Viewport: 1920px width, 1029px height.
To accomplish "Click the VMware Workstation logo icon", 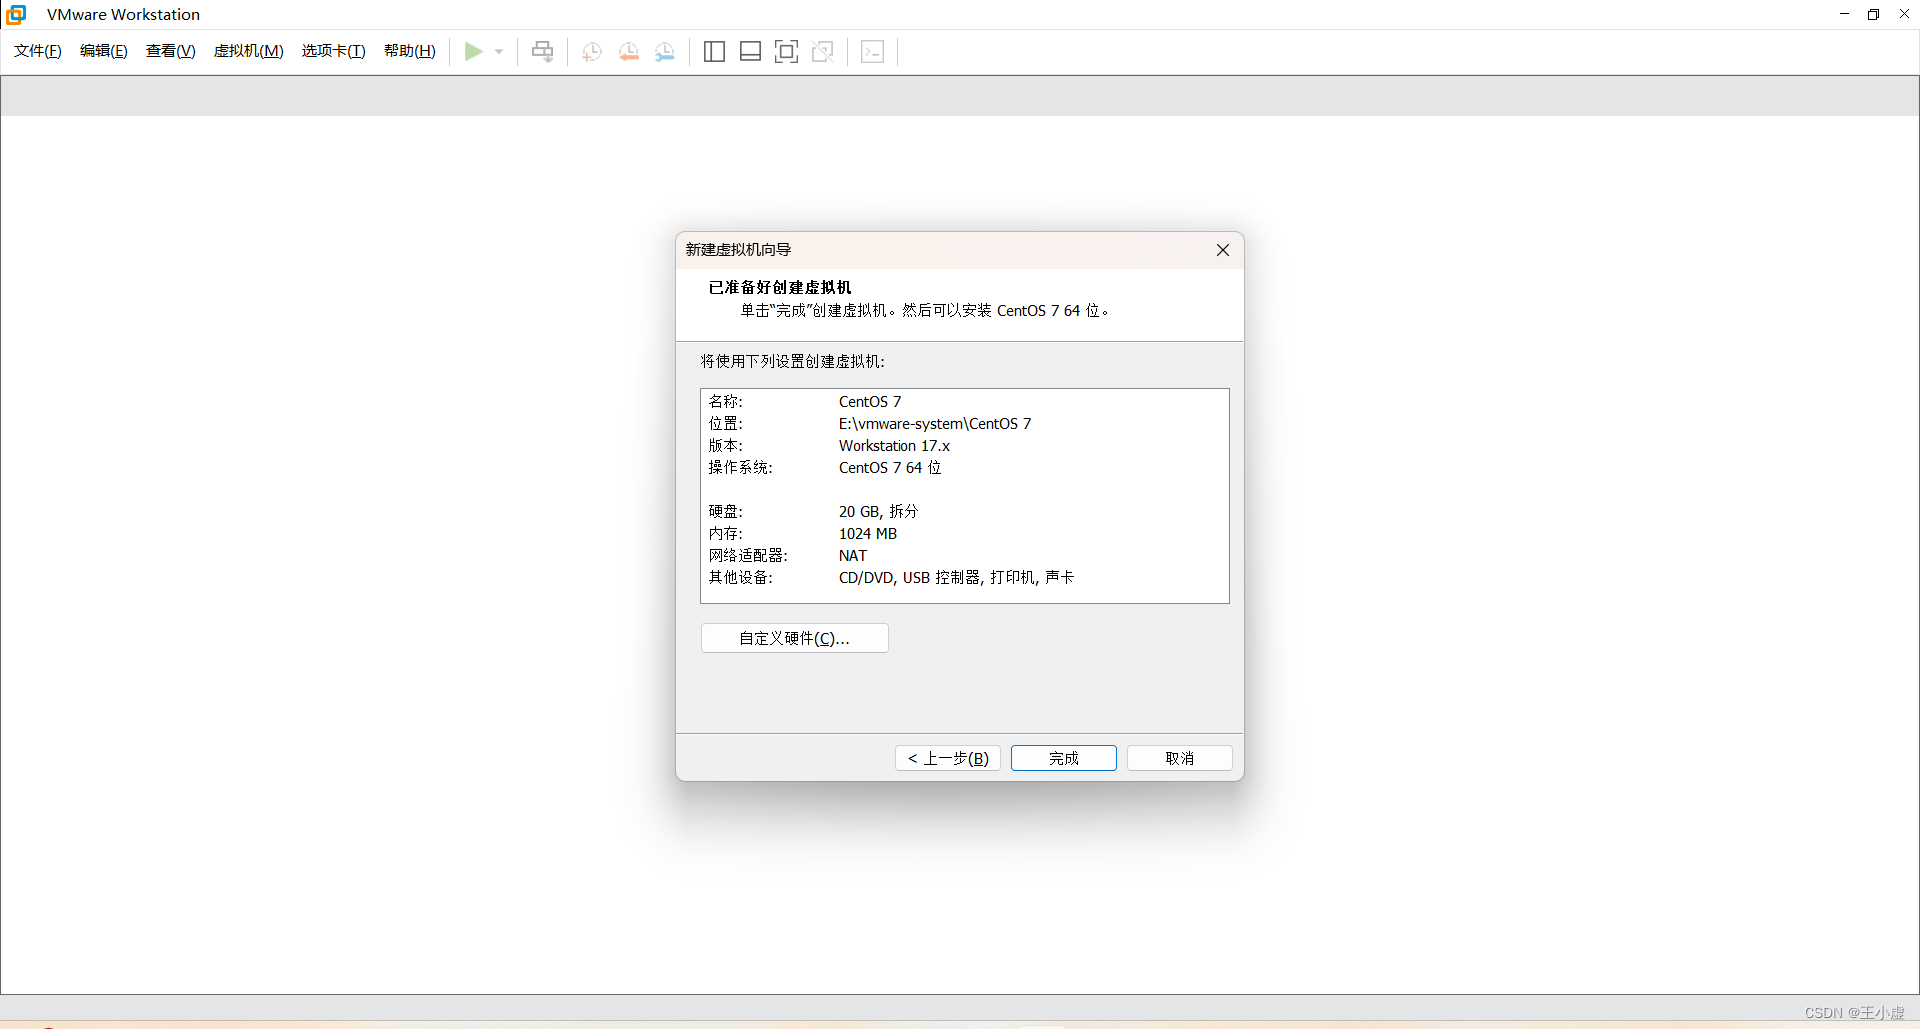I will tap(16, 14).
